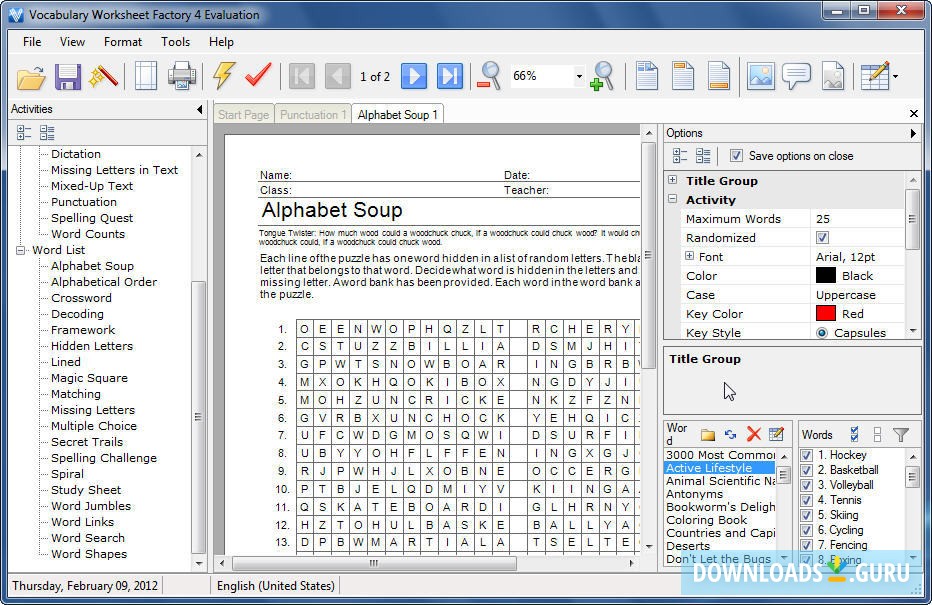Open the Options panel arrow menu

point(912,133)
